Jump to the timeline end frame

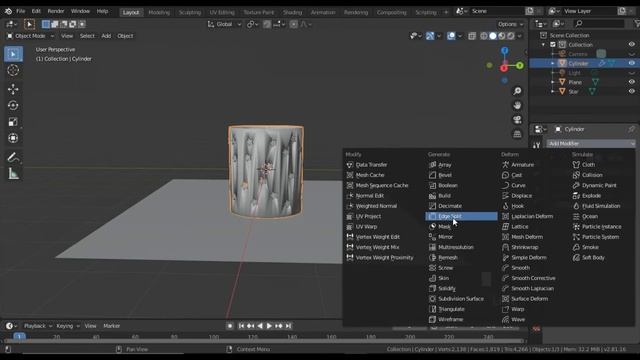click(288, 326)
